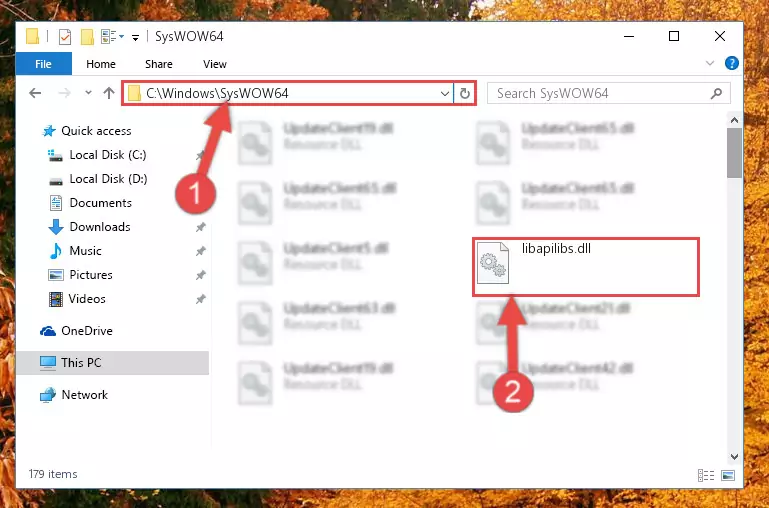
Task: Click the Downloads pin icon
Action: coord(201,227)
